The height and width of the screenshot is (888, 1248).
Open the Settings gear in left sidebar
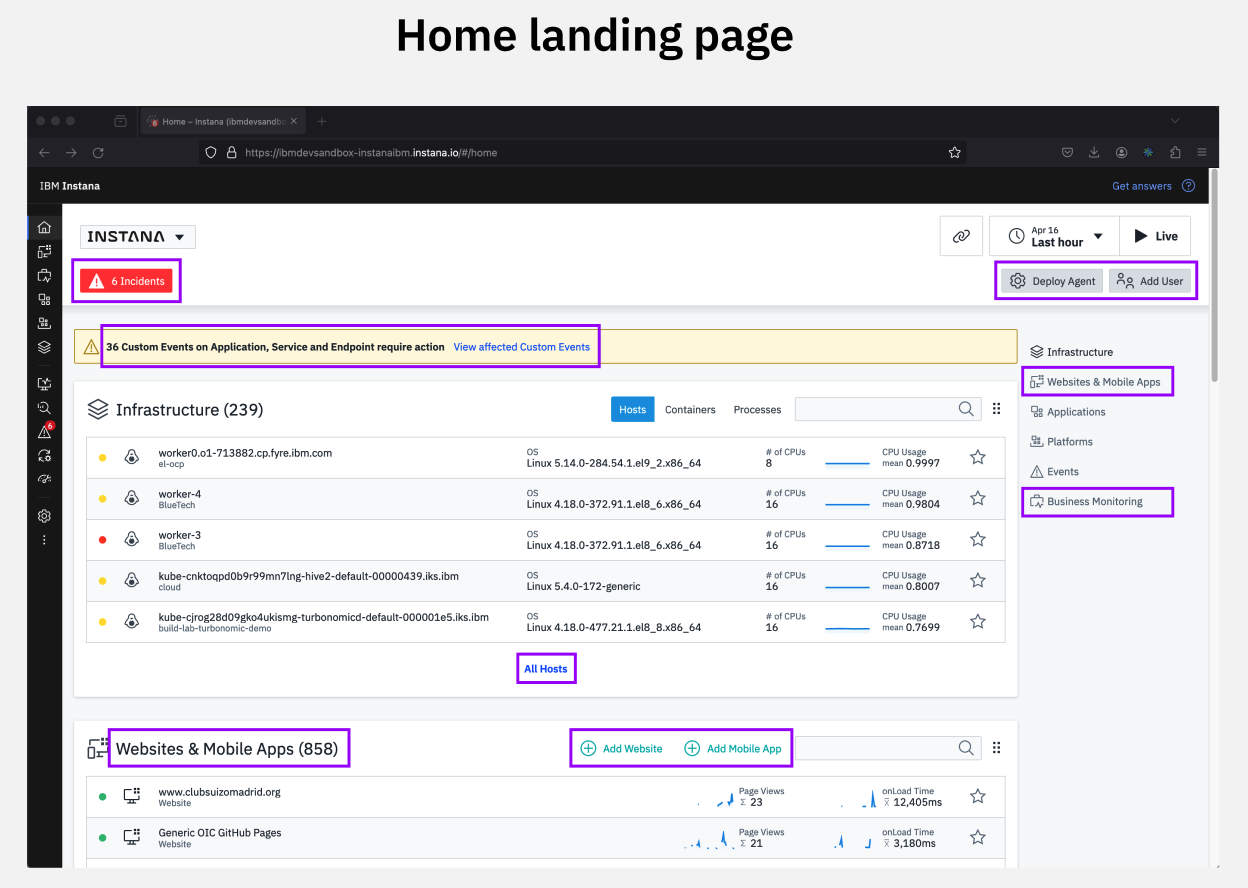click(44, 516)
